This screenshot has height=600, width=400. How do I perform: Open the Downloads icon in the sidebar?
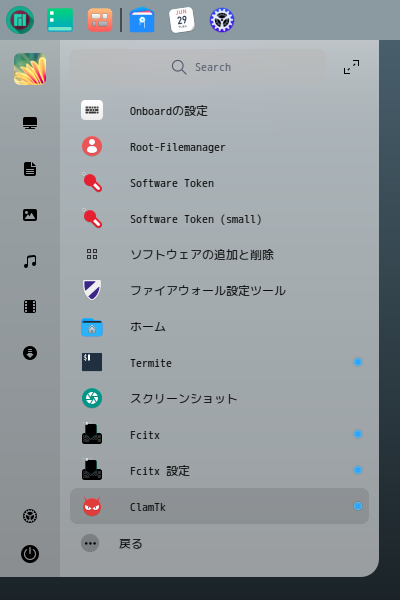pos(30,353)
